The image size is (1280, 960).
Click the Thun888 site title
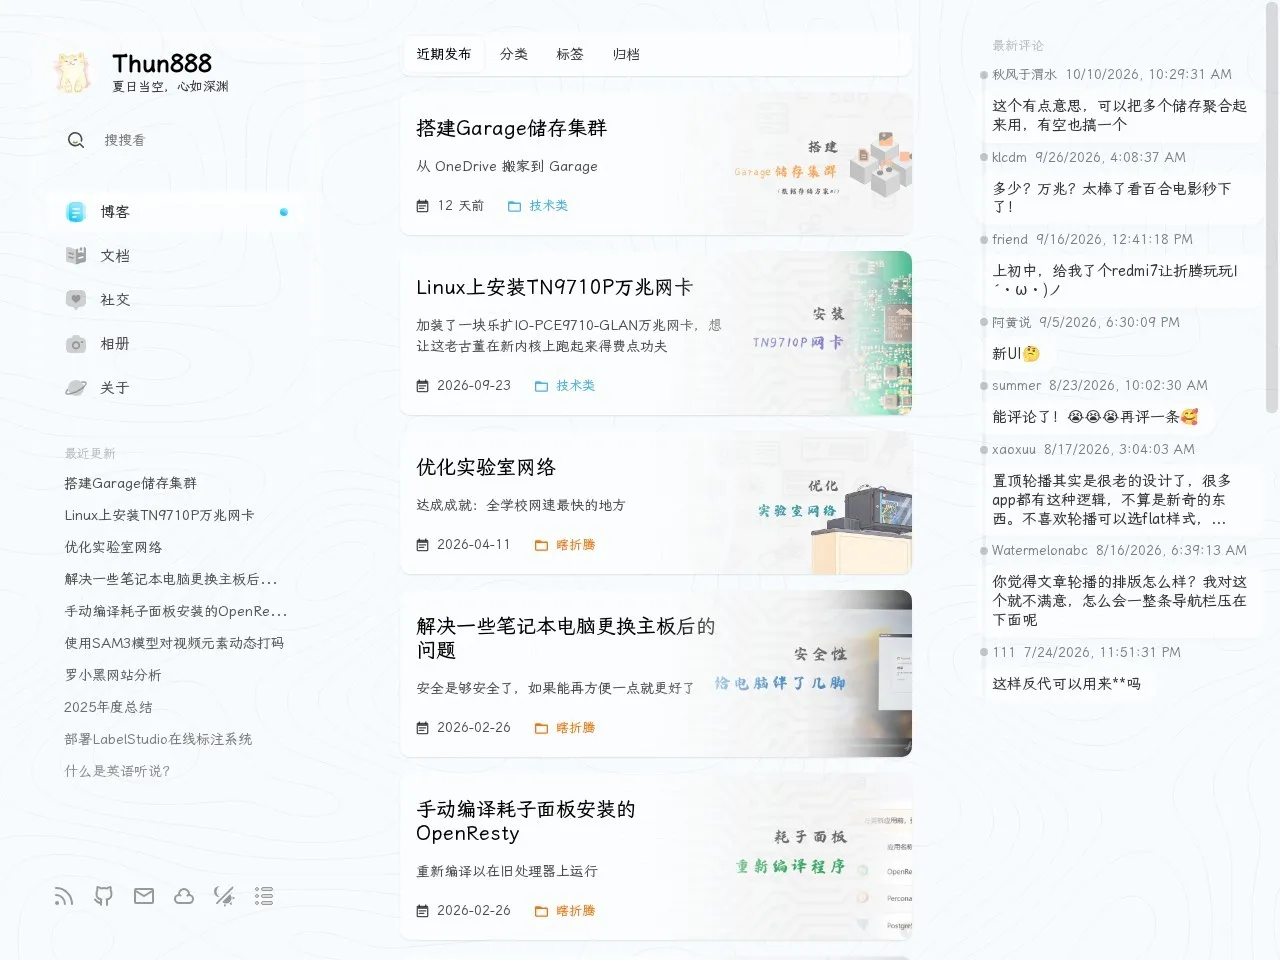(162, 63)
